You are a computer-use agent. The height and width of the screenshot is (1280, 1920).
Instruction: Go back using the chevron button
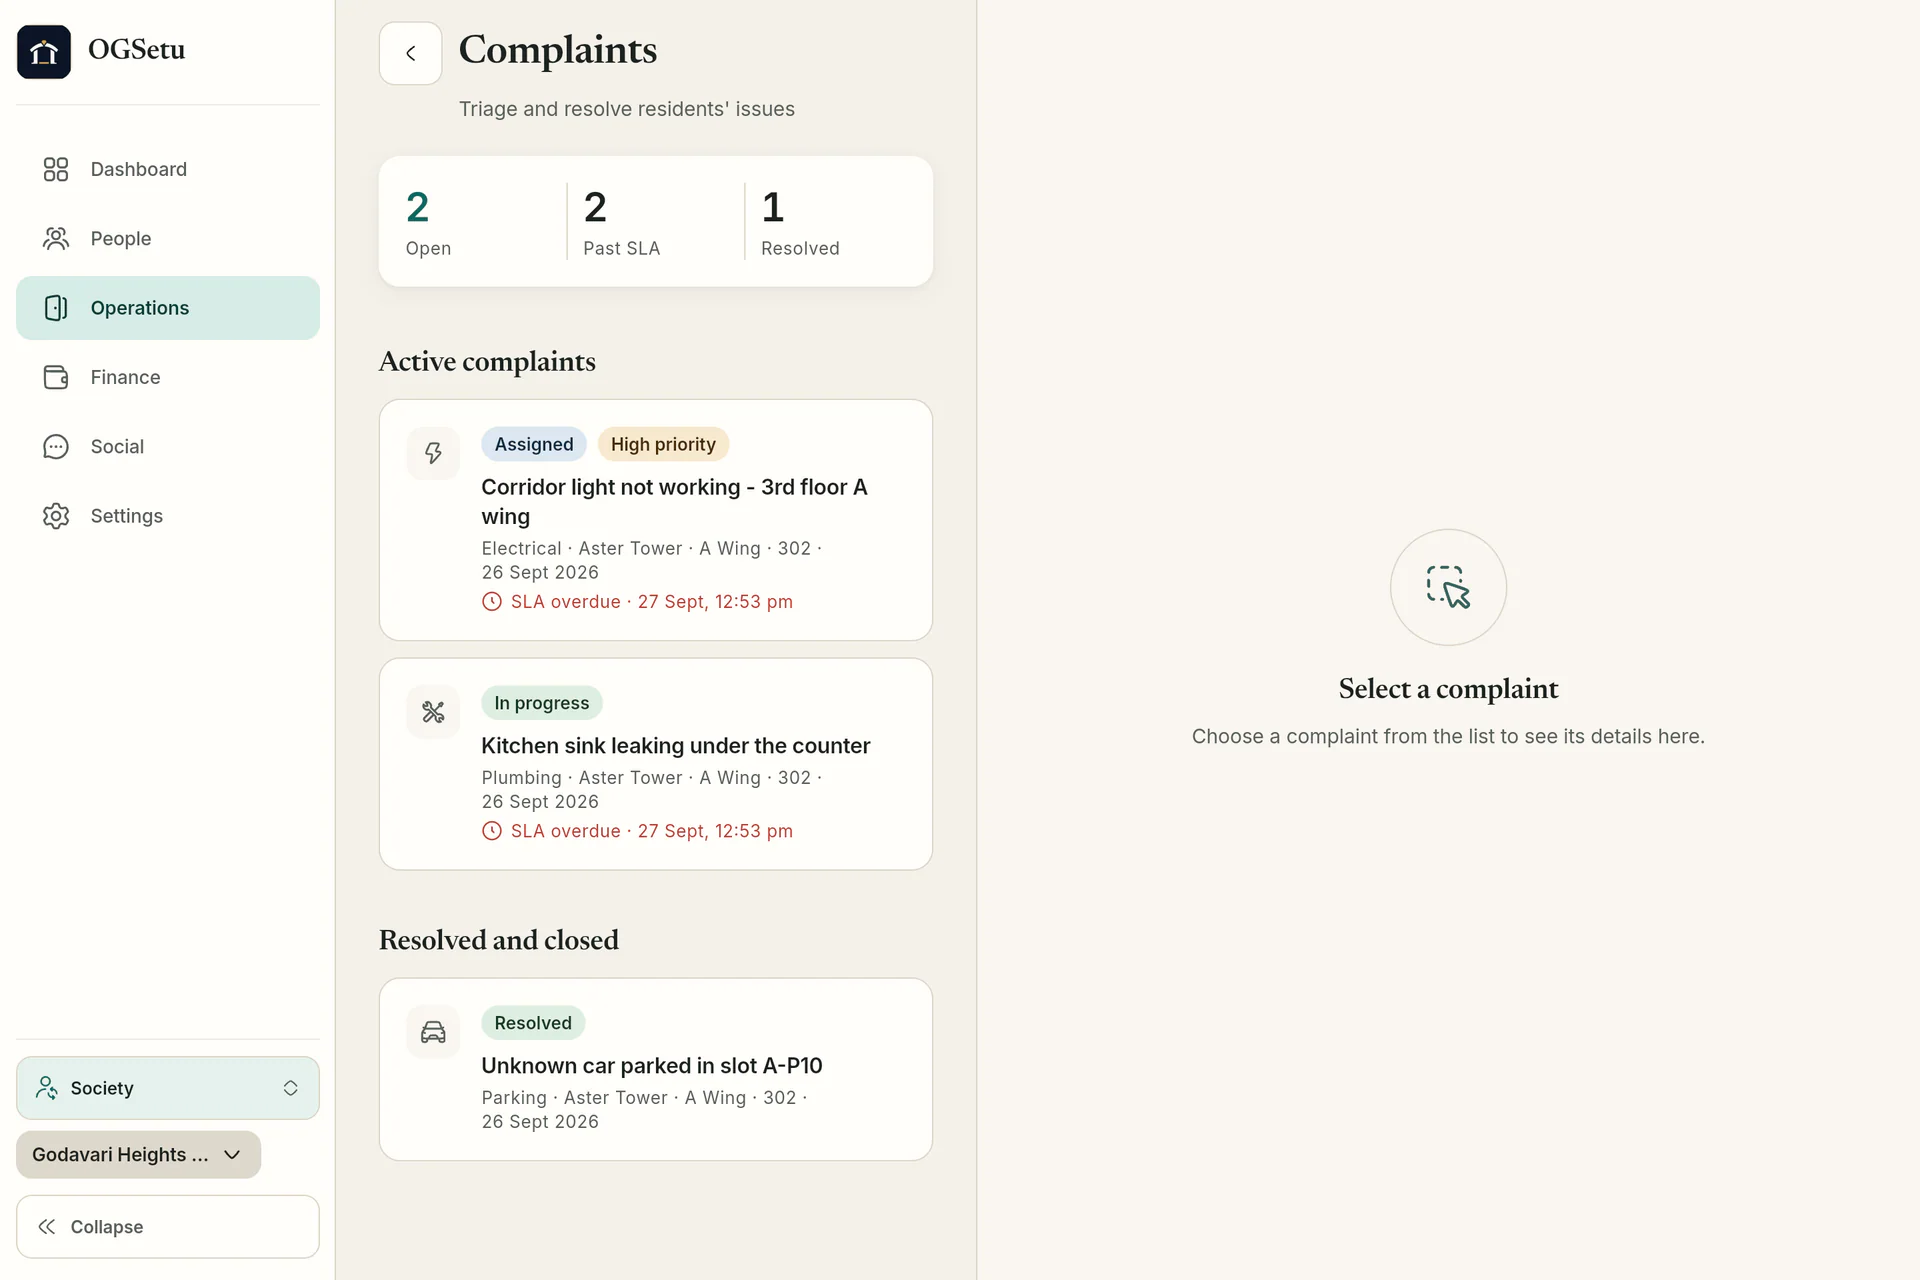point(410,53)
